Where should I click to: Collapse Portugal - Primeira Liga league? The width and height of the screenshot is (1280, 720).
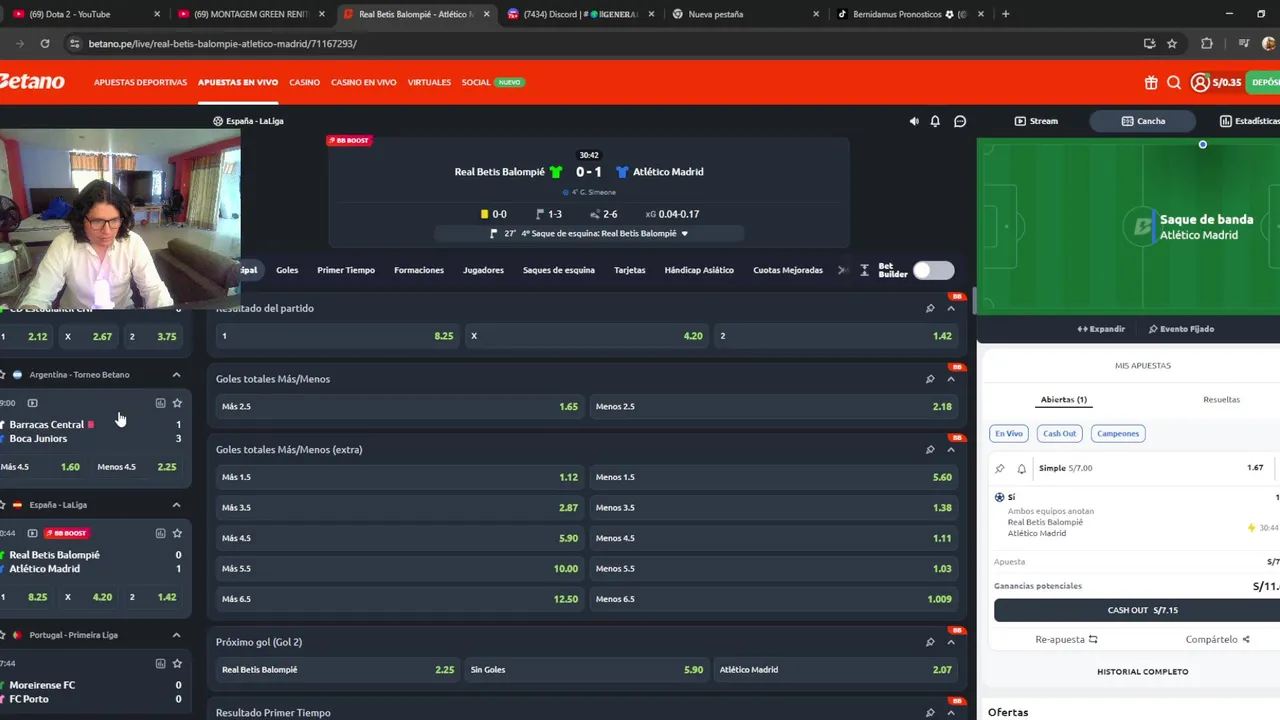click(176, 635)
